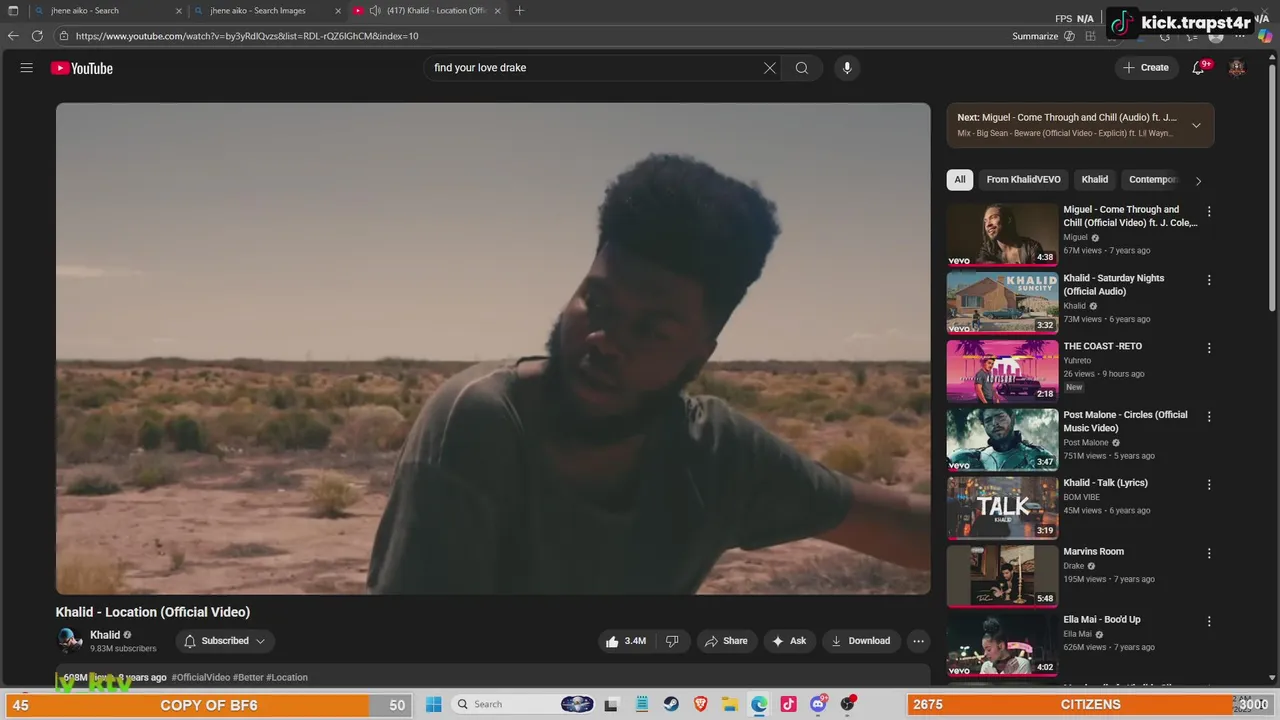Click the #OfficialVideo hashtag
1280x720 pixels.
click(201, 678)
